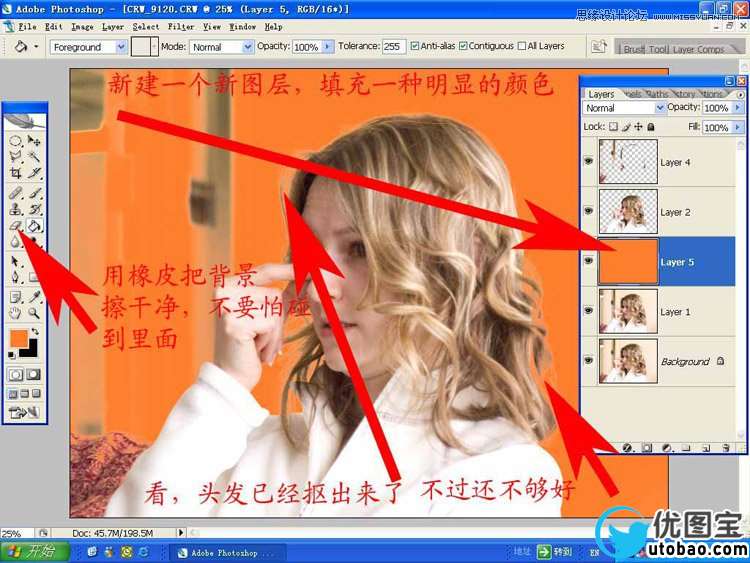This screenshot has width=750, height=563.
Task: Open the Layers panel Fill arrow
Action: click(x=738, y=127)
